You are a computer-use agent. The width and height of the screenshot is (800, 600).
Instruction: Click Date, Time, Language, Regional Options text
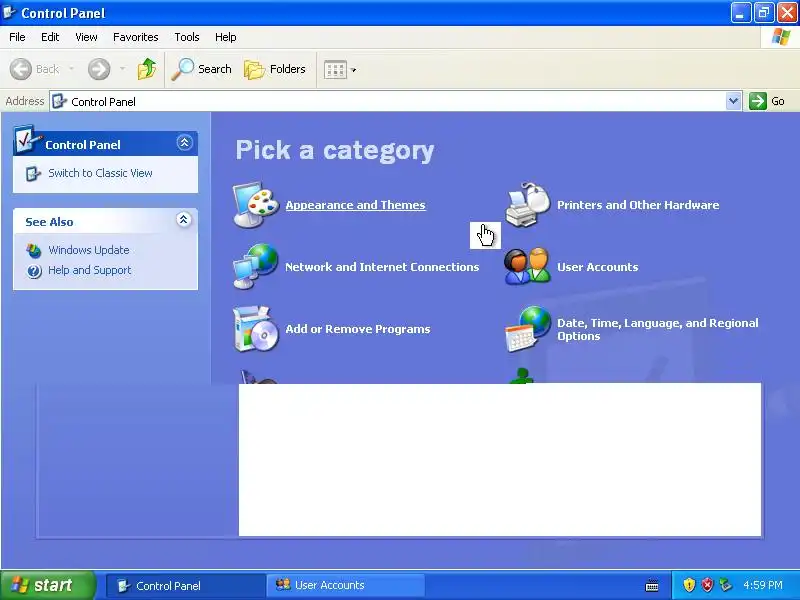[658, 329]
